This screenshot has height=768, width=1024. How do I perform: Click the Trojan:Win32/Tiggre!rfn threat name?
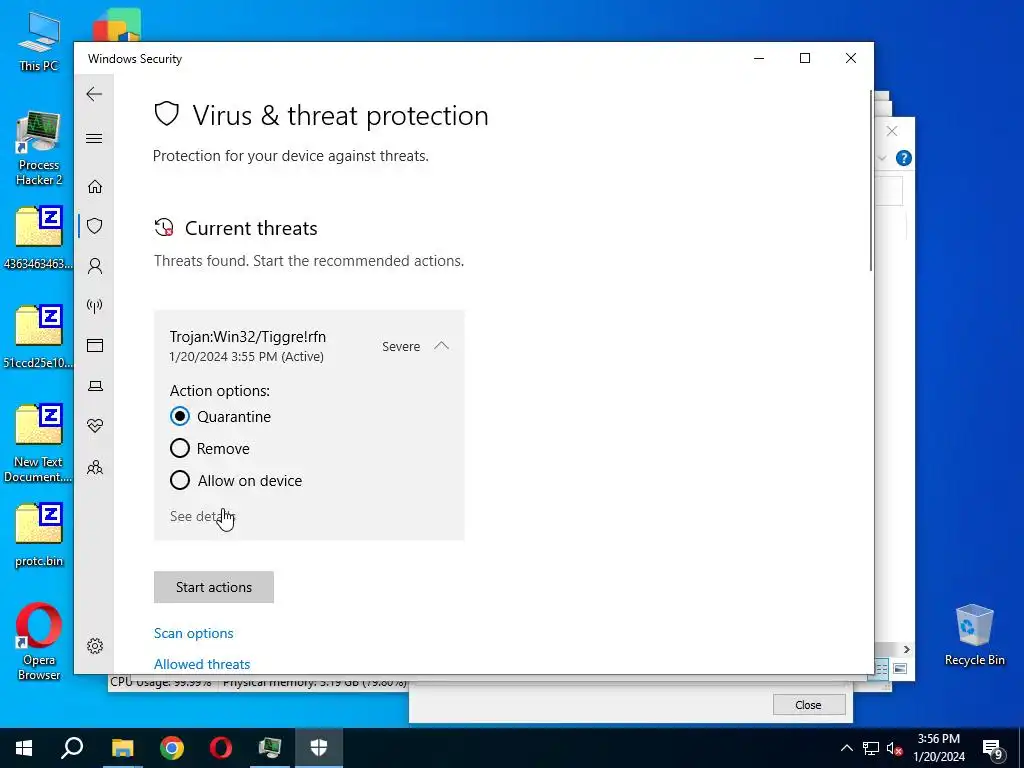(248, 337)
